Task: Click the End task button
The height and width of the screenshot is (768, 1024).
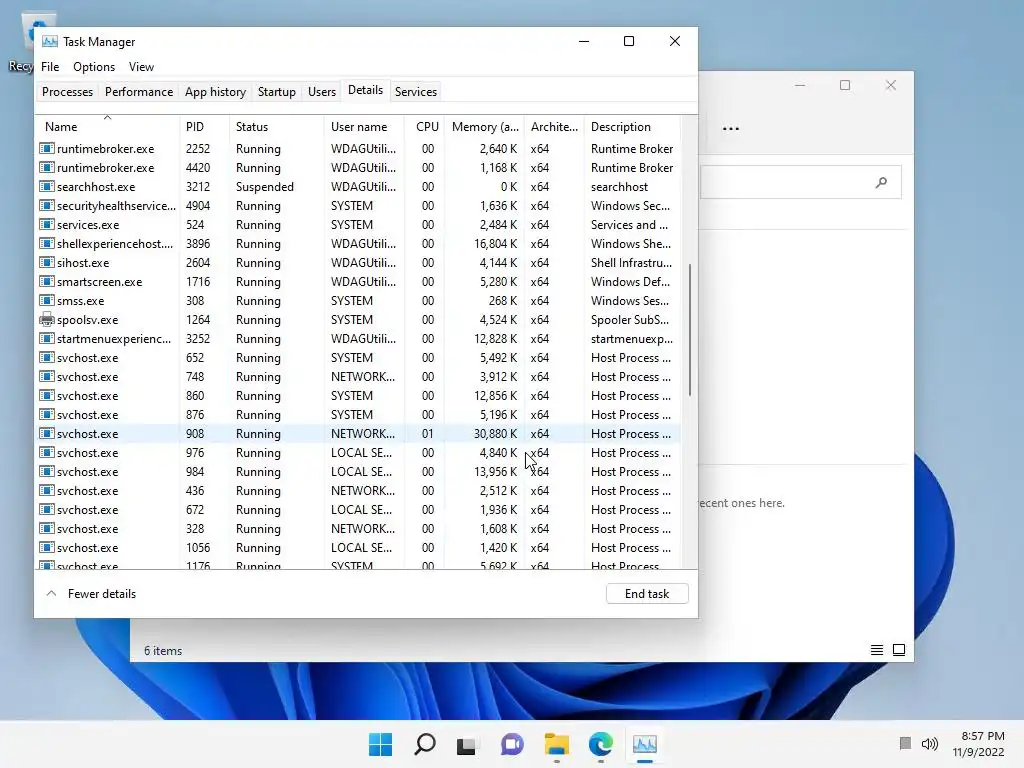Action: (x=647, y=594)
